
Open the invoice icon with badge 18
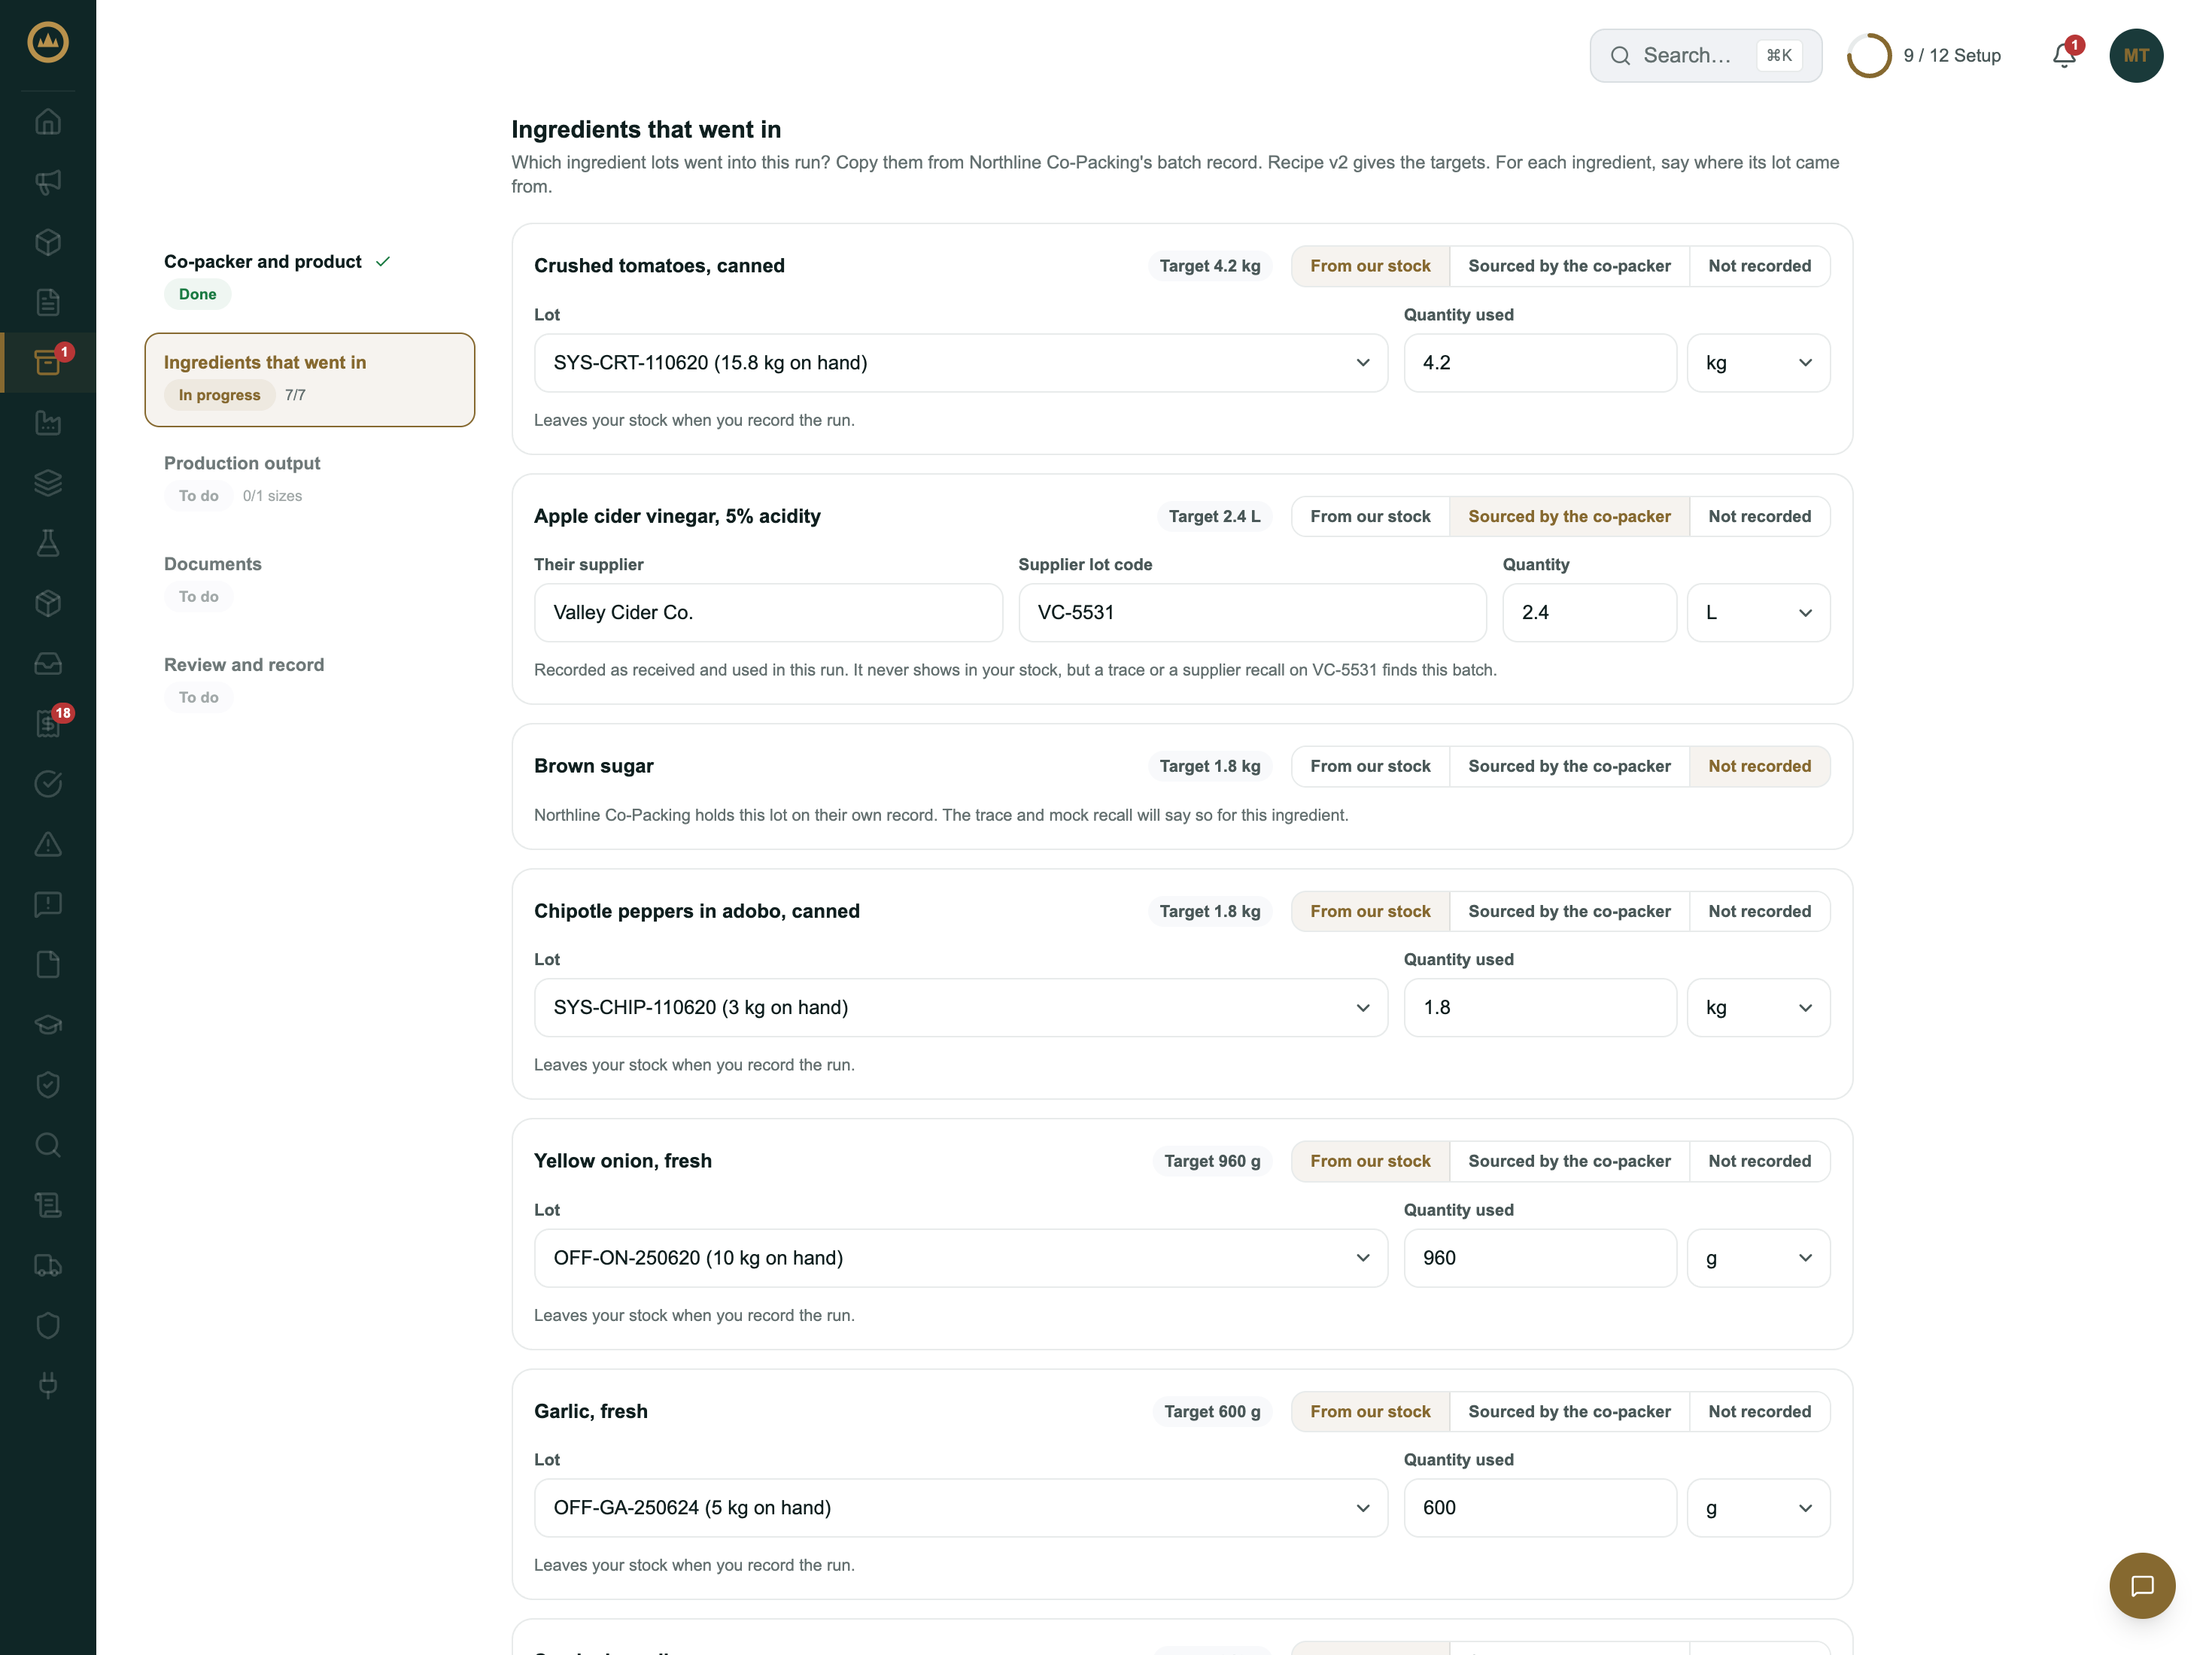pyautogui.click(x=48, y=724)
